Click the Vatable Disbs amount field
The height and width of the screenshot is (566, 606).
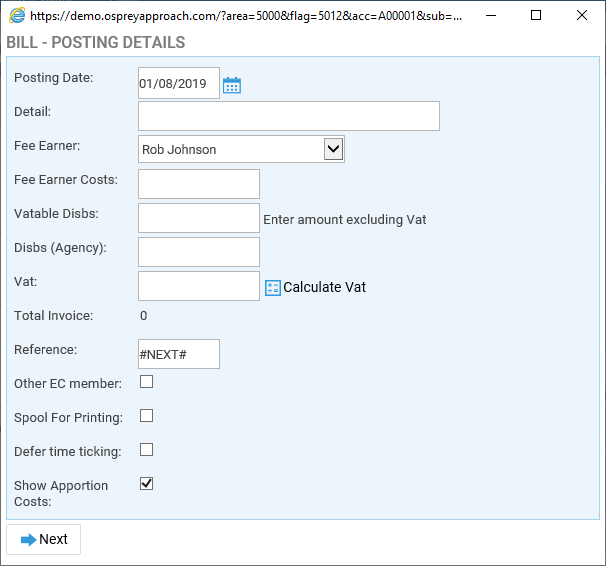point(199,218)
